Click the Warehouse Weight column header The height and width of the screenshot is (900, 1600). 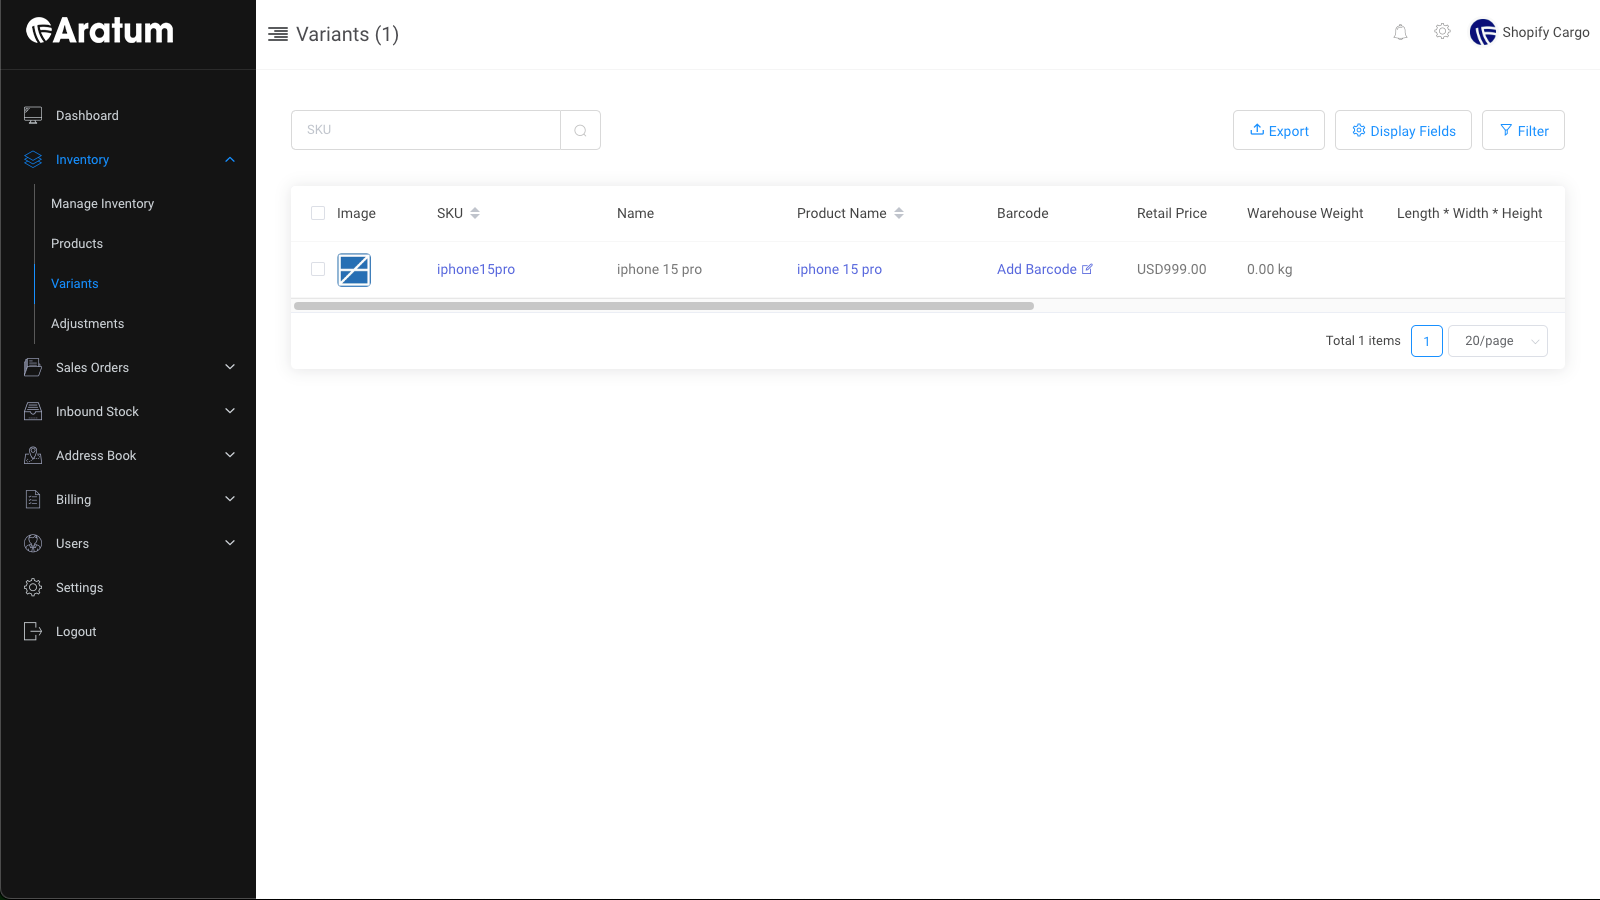tap(1305, 213)
